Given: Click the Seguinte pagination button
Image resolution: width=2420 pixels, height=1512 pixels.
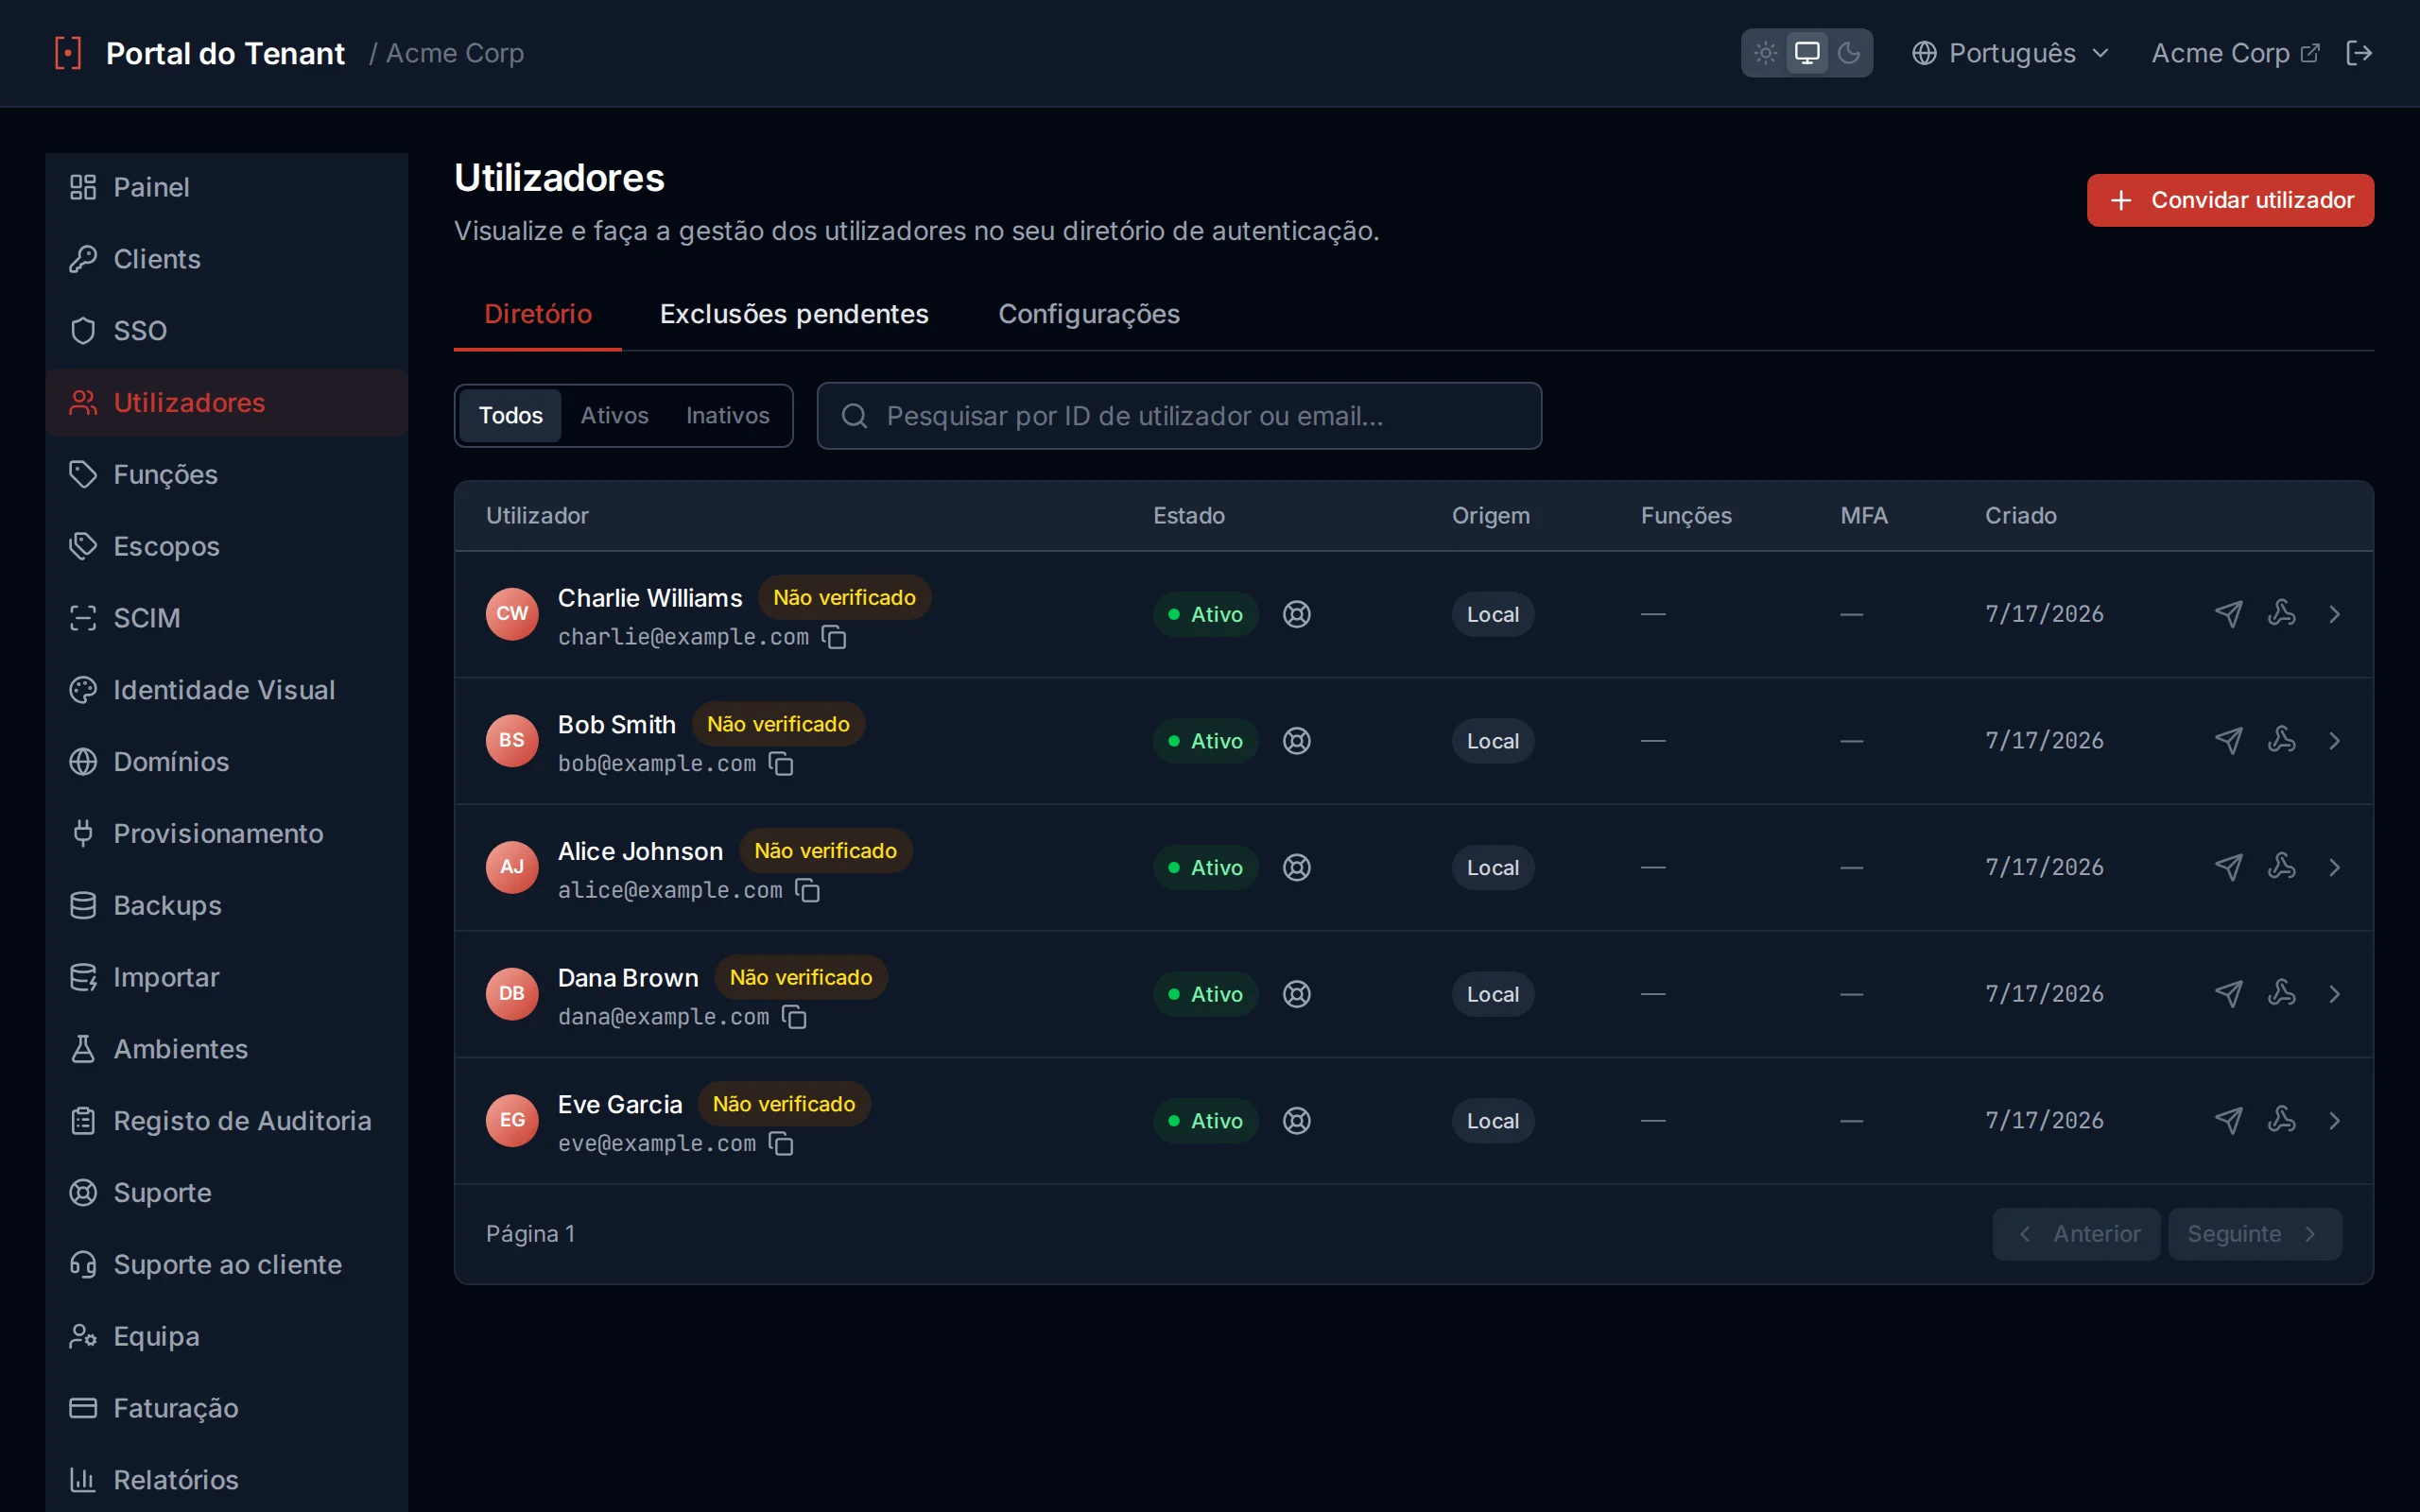Looking at the screenshot, I should tap(2255, 1234).
